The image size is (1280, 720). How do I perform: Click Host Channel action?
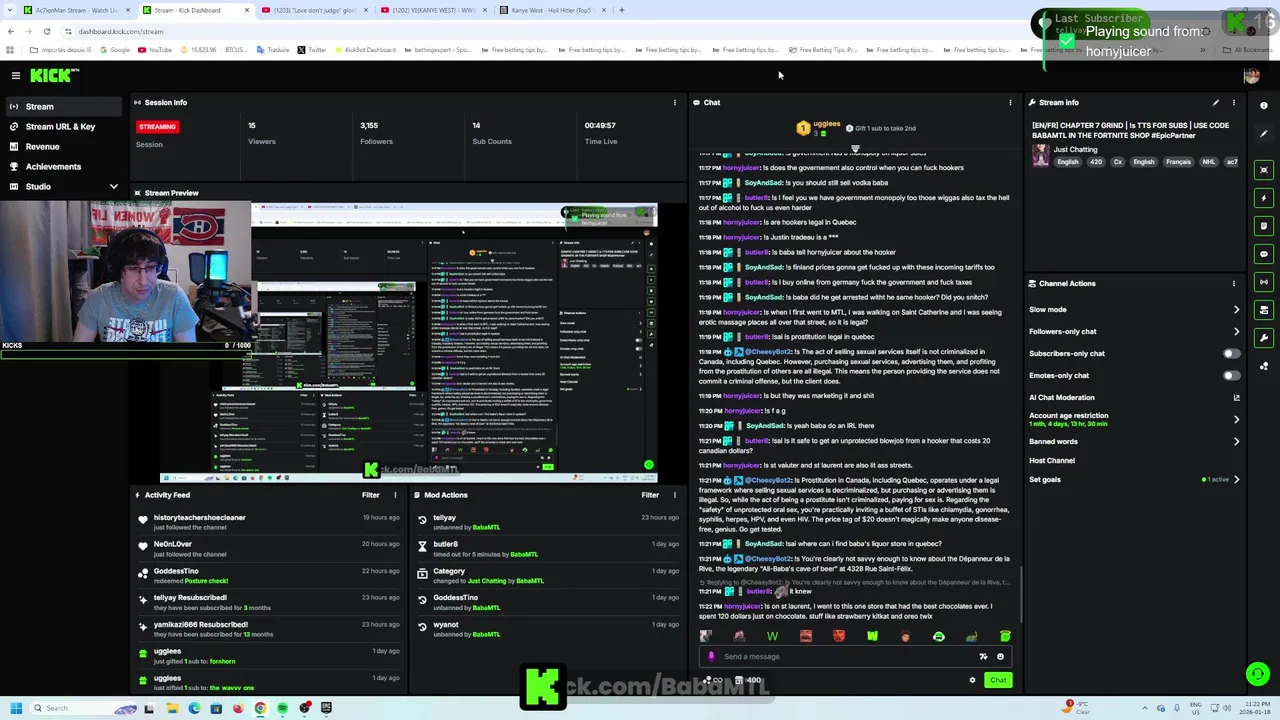pos(1052,460)
